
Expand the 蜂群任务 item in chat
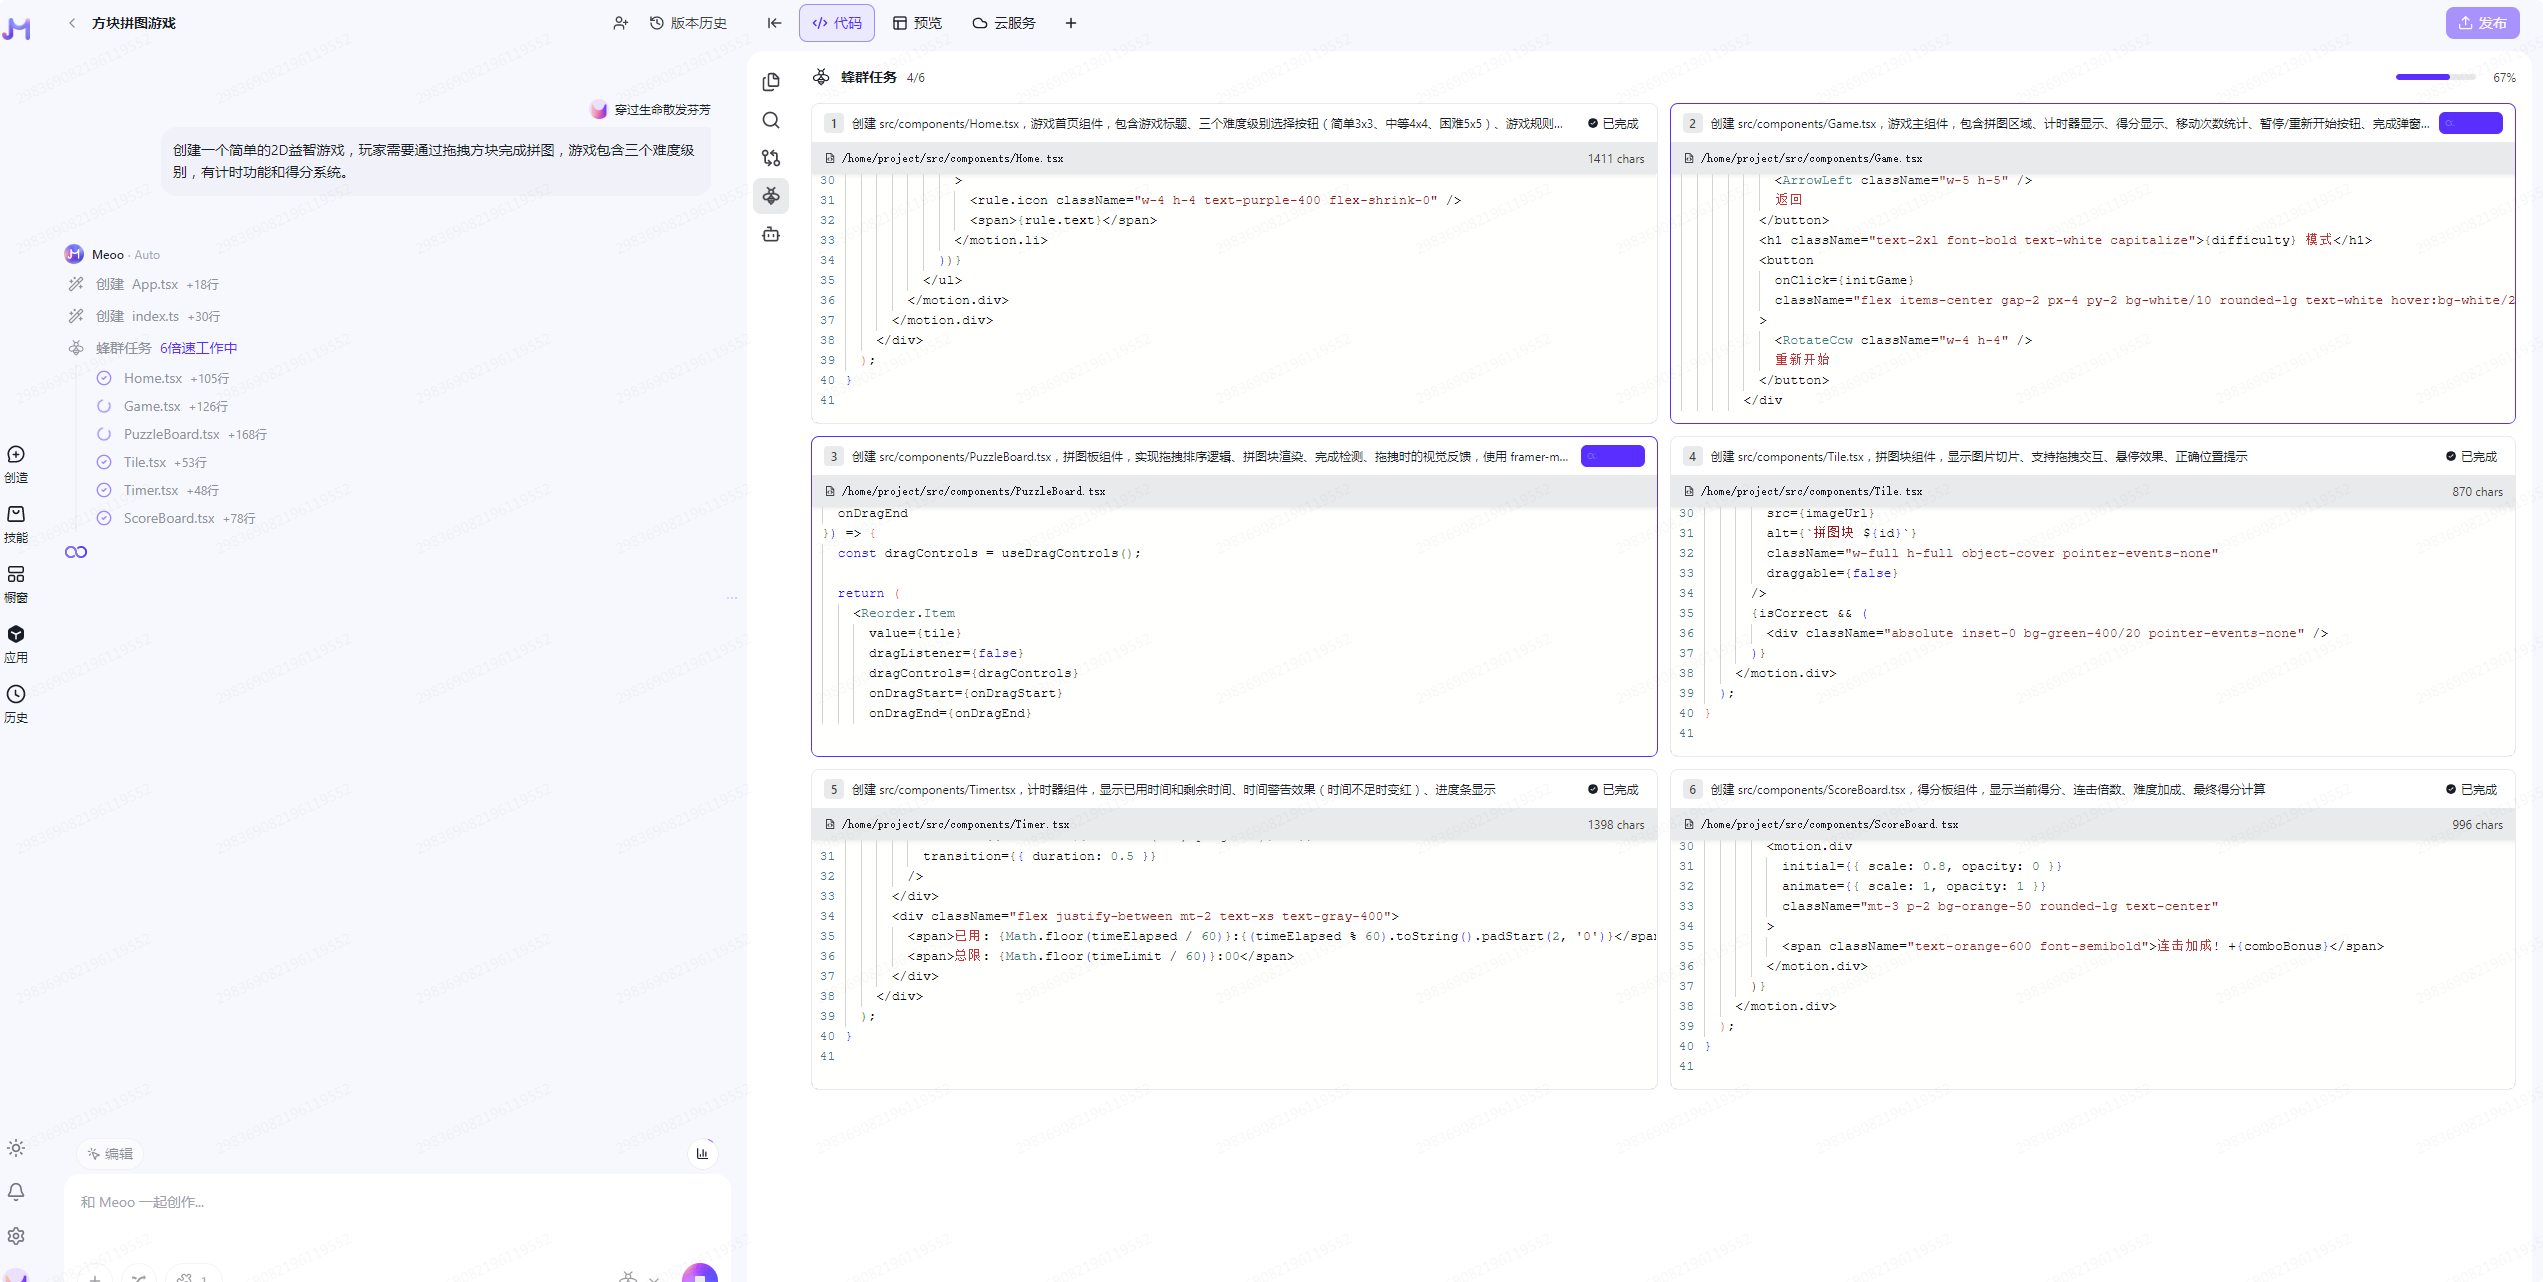[124, 348]
